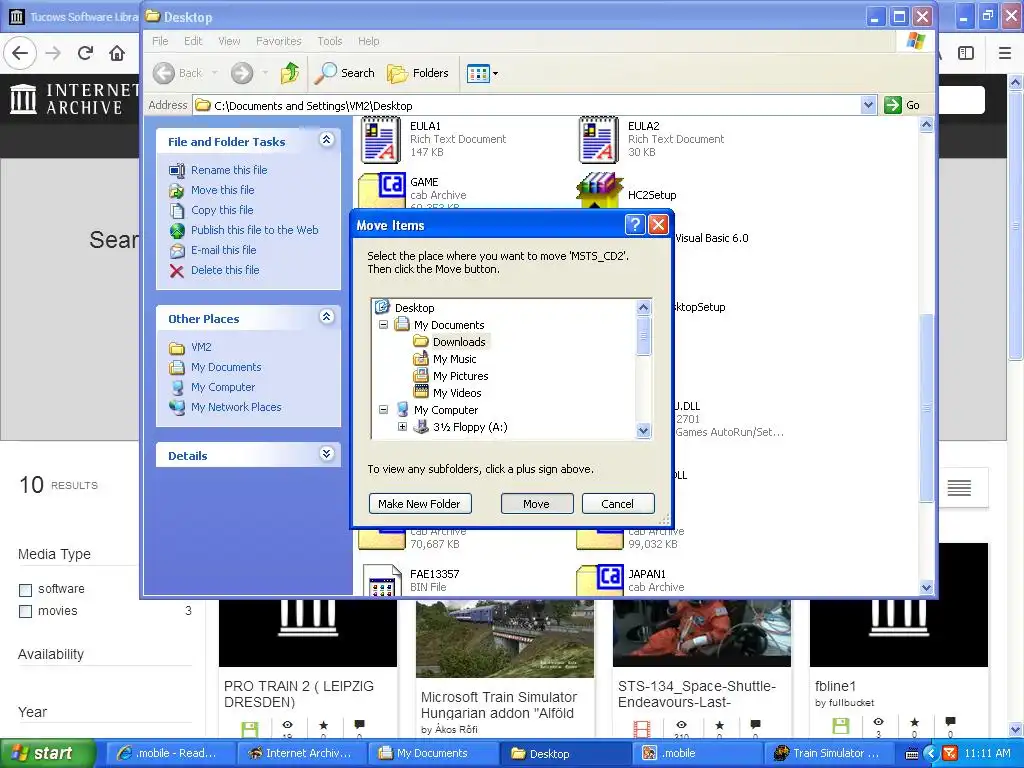Open My Computer in Other Places
This screenshot has height=768, width=1024.
pos(223,387)
